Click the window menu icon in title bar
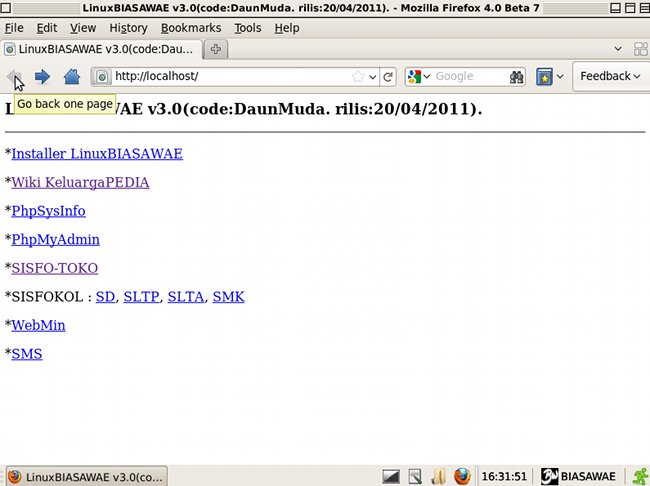This screenshot has height=486, width=650. 5,7
